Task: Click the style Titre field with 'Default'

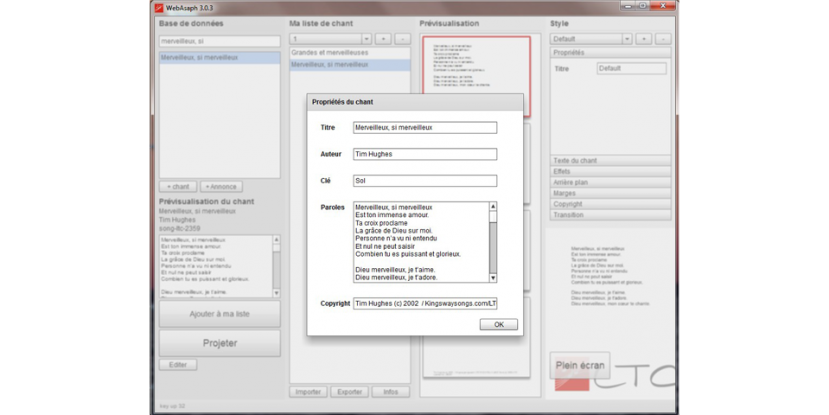Action: [x=631, y=69]
